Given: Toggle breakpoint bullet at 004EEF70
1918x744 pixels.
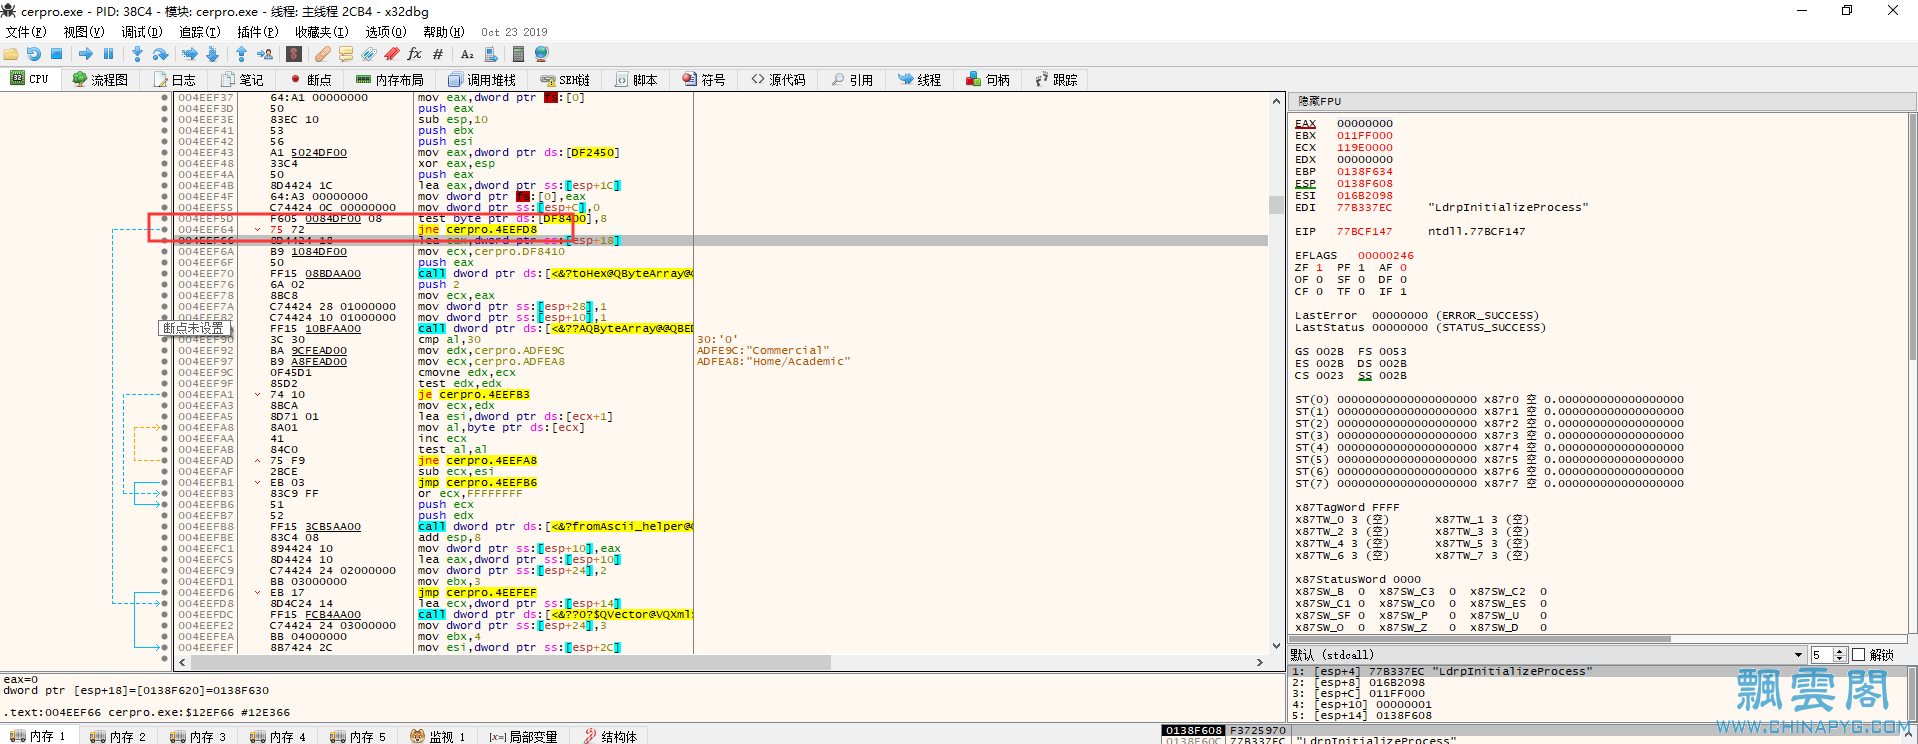Looking at the screenshot, I should [165, 273].
